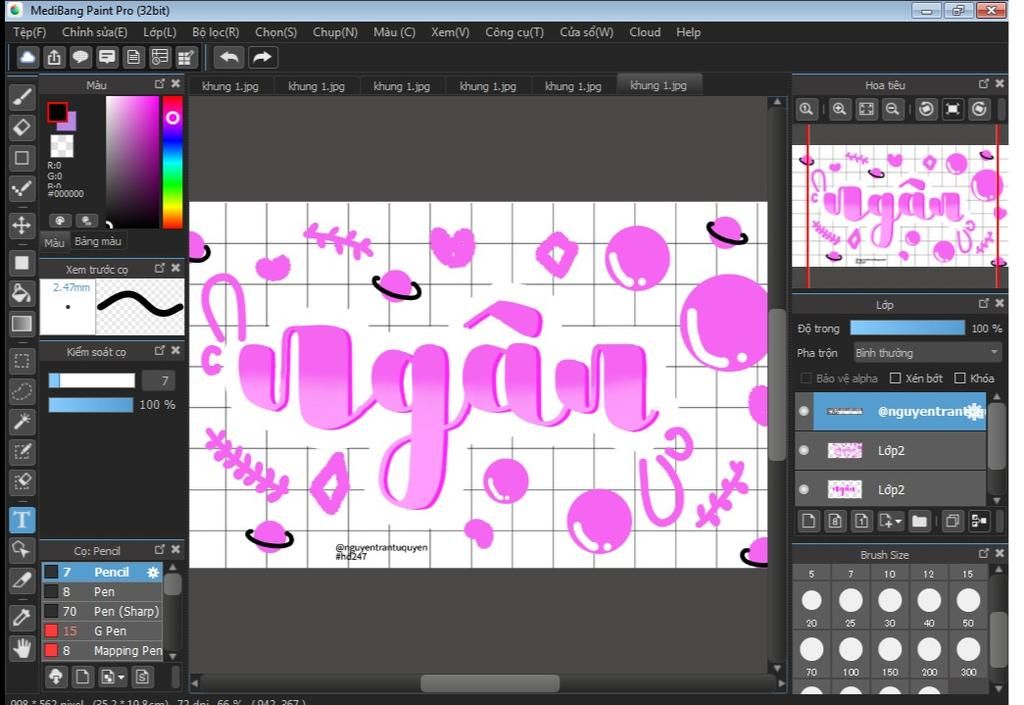Undock the Brush Size panel
1024x705 pixels.
point(984,554)
